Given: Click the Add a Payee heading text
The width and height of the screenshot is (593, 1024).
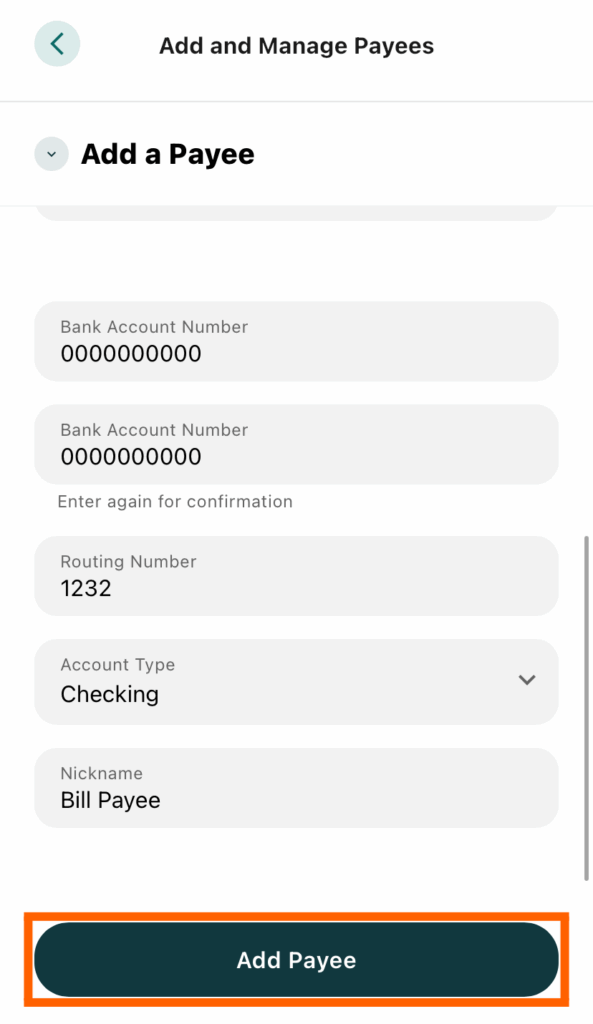Looking at the screenshot, I should coord(166,154).
